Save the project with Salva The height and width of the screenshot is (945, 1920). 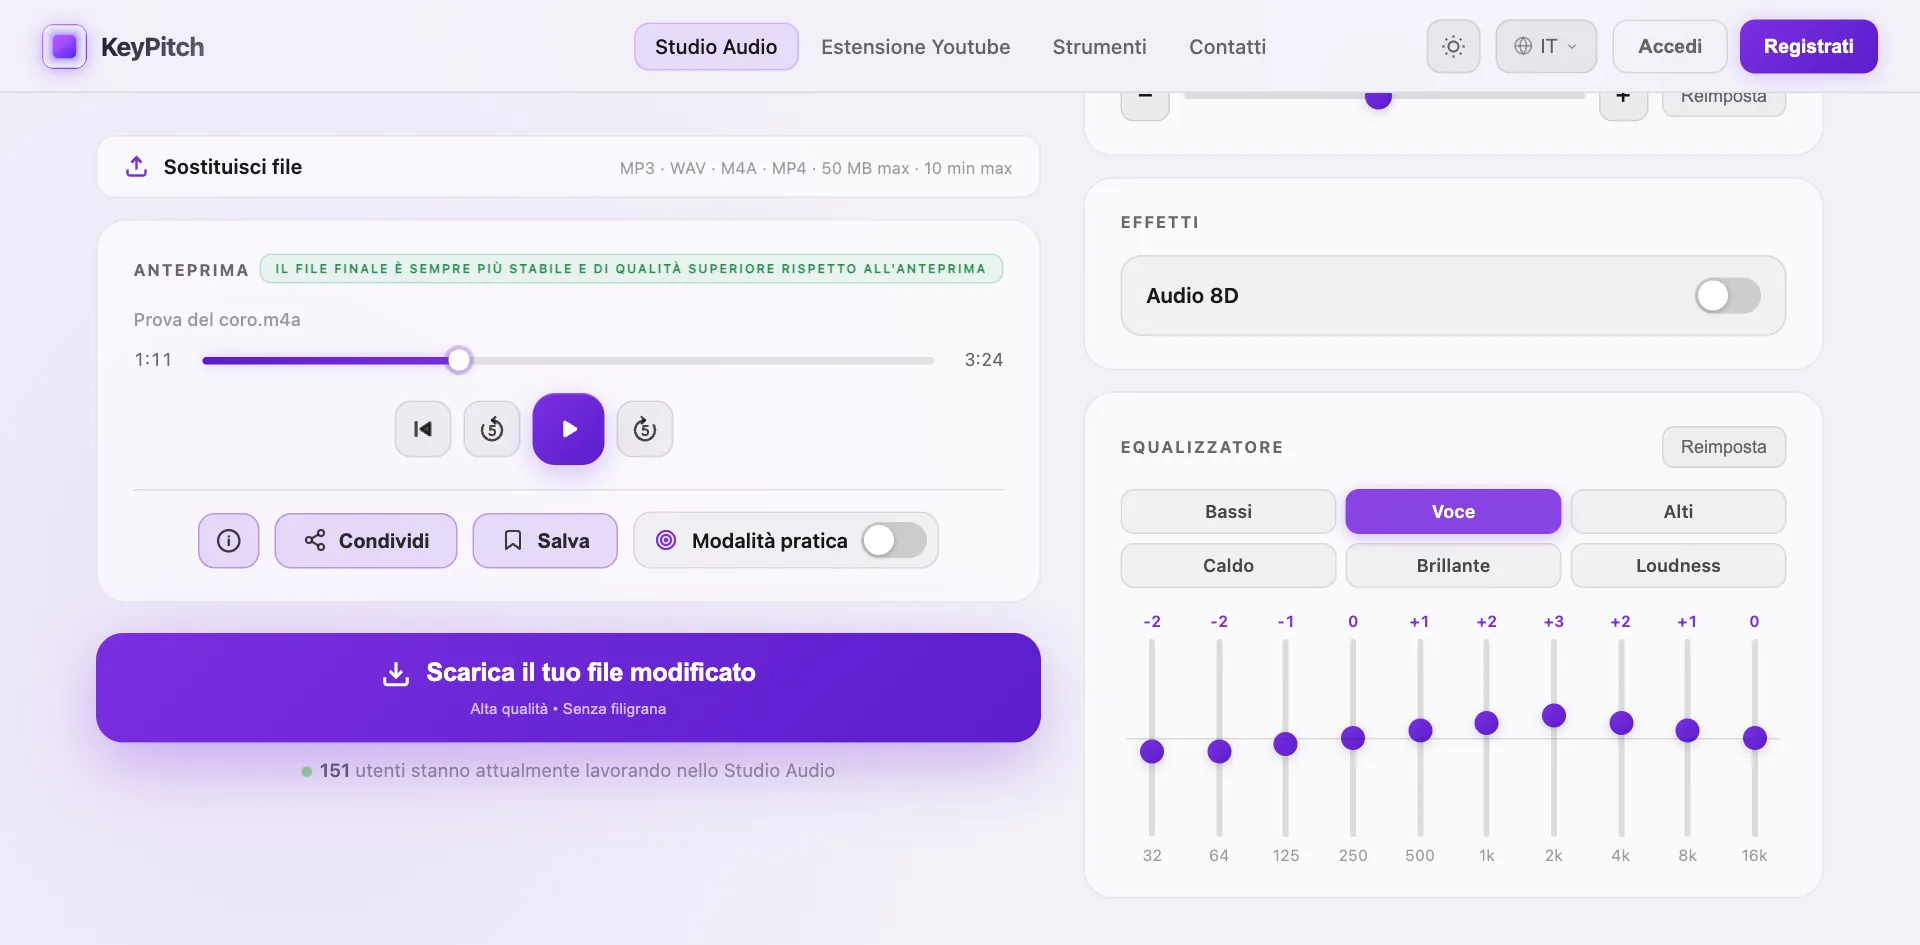click(545, 541)
